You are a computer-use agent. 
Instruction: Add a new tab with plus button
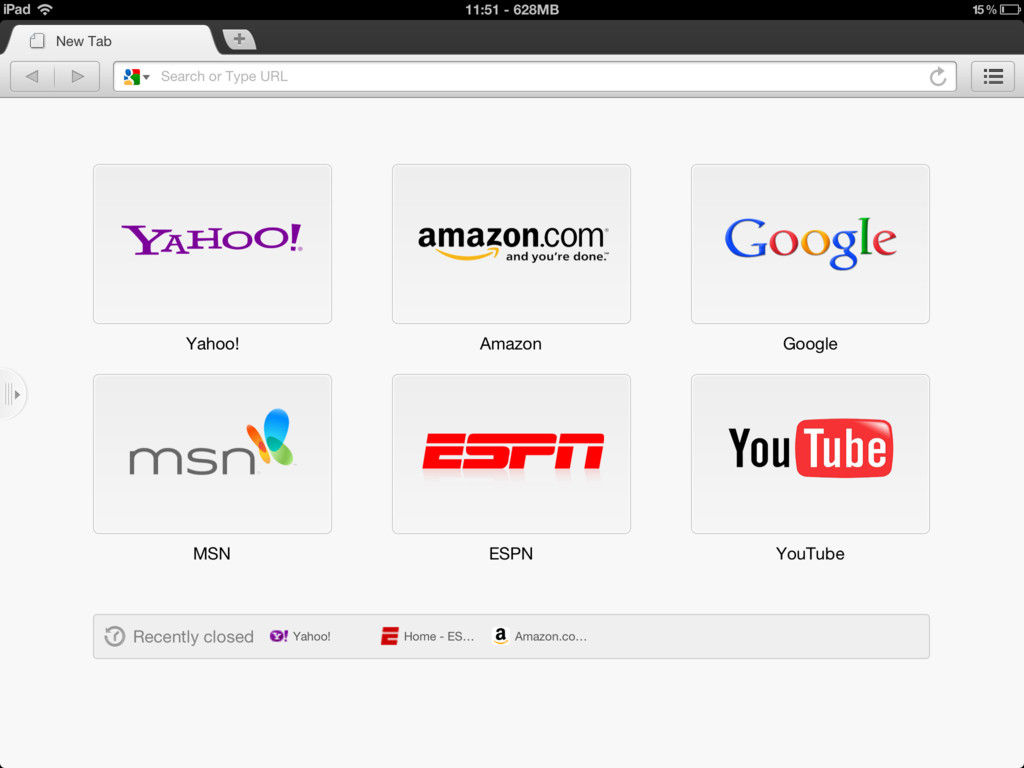(x=239, y=39)
